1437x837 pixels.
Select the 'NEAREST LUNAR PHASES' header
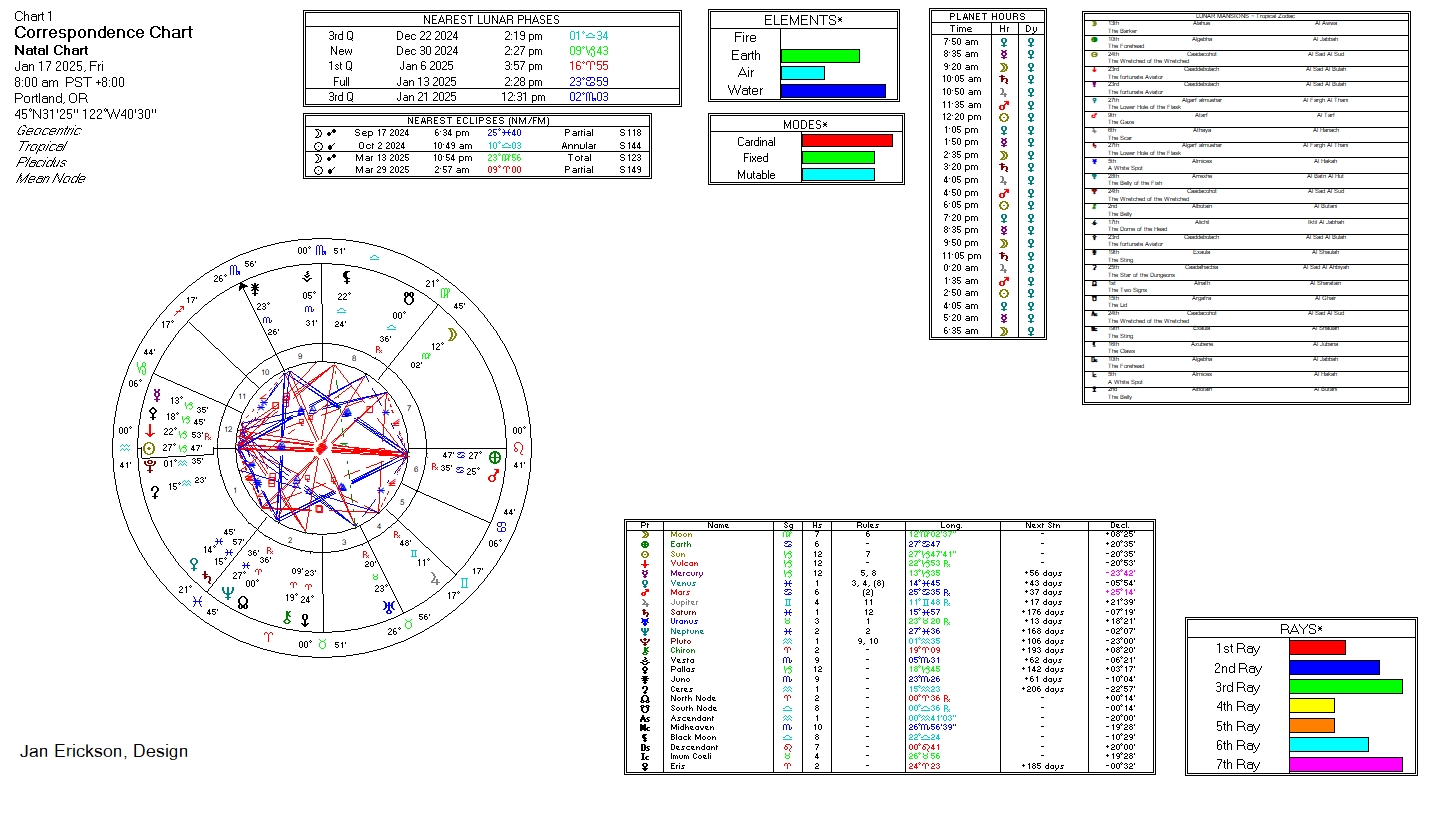tap(491, 20)
